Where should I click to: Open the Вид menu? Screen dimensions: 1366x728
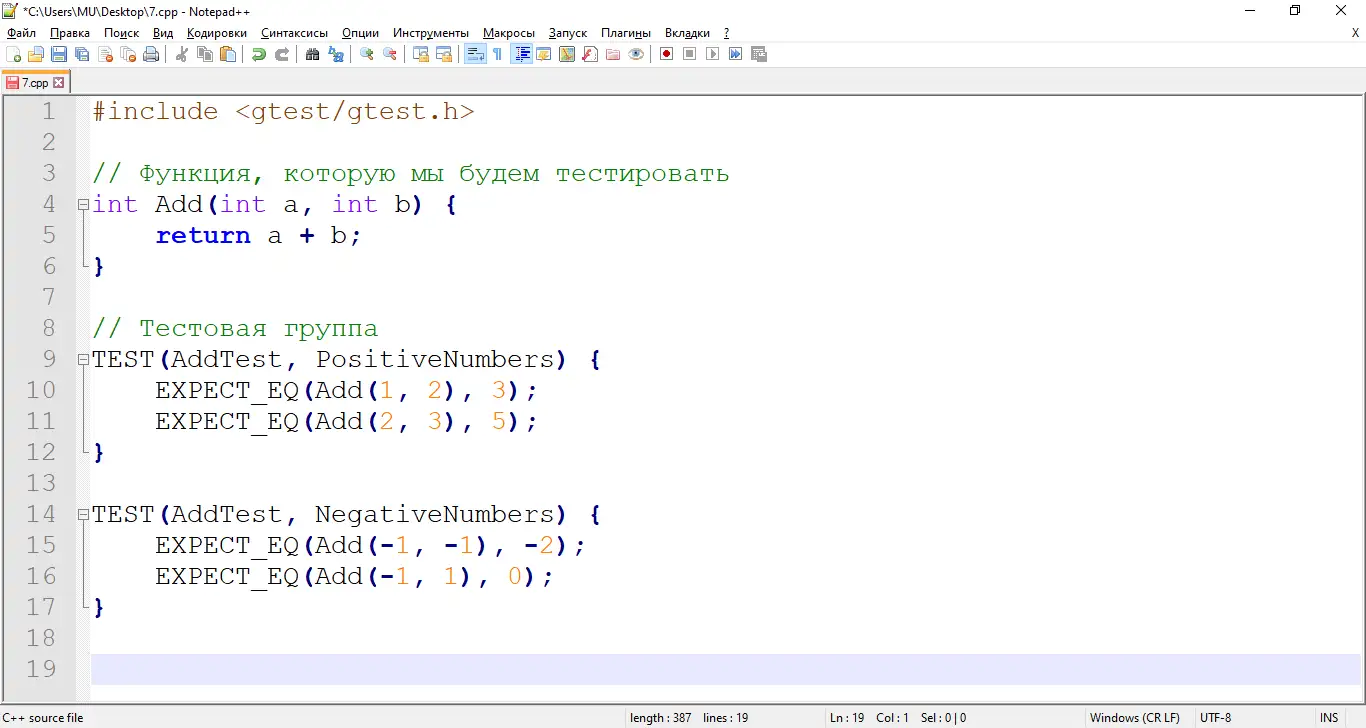(x=163, y=33)
